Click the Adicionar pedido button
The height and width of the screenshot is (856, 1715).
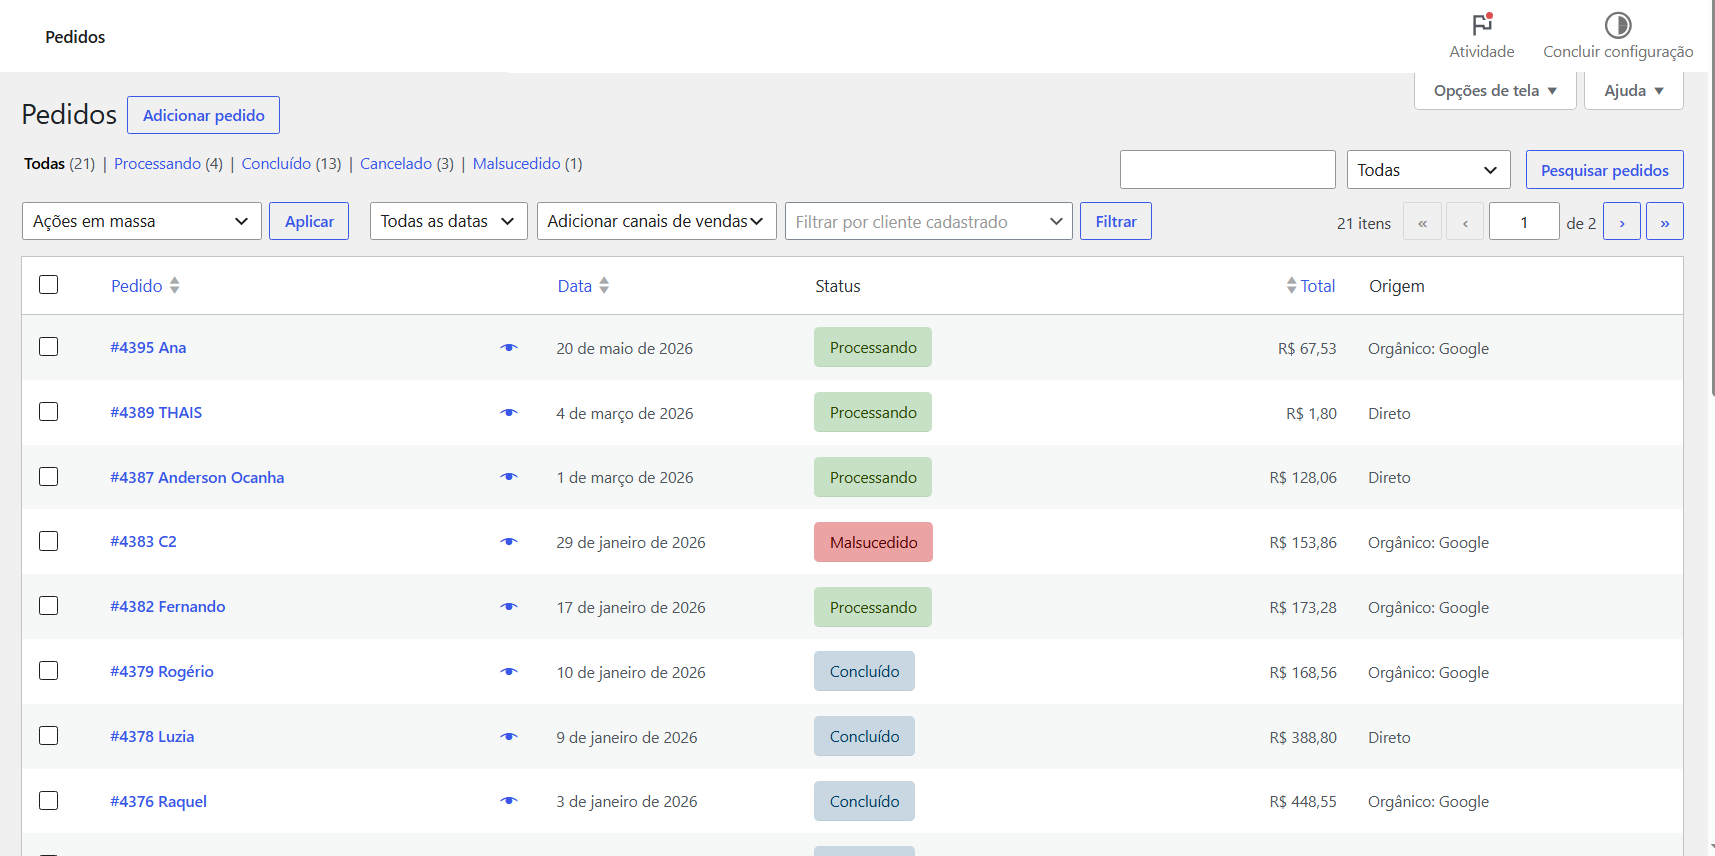(204, 115)
